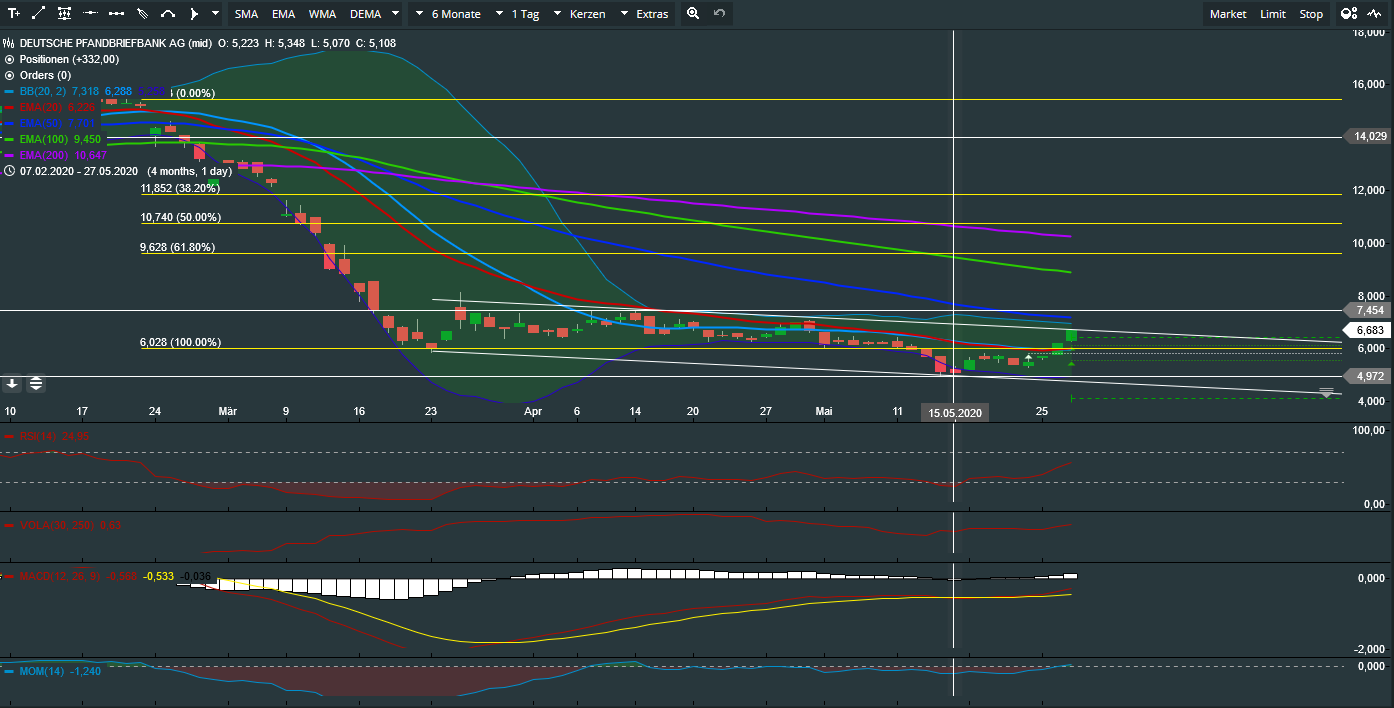Activate the arc curve drawing tool
Viewport: 1394px width, 708px height.
pyautogui.click(x=168, y=14)
